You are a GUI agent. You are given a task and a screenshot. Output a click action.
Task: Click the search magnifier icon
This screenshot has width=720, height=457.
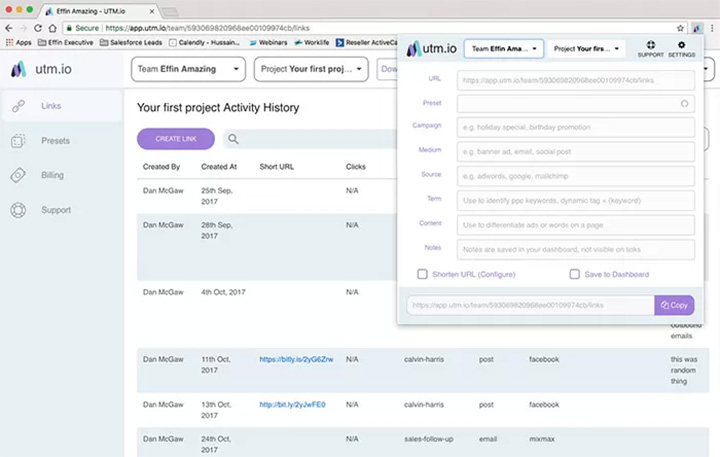[233, 139]
